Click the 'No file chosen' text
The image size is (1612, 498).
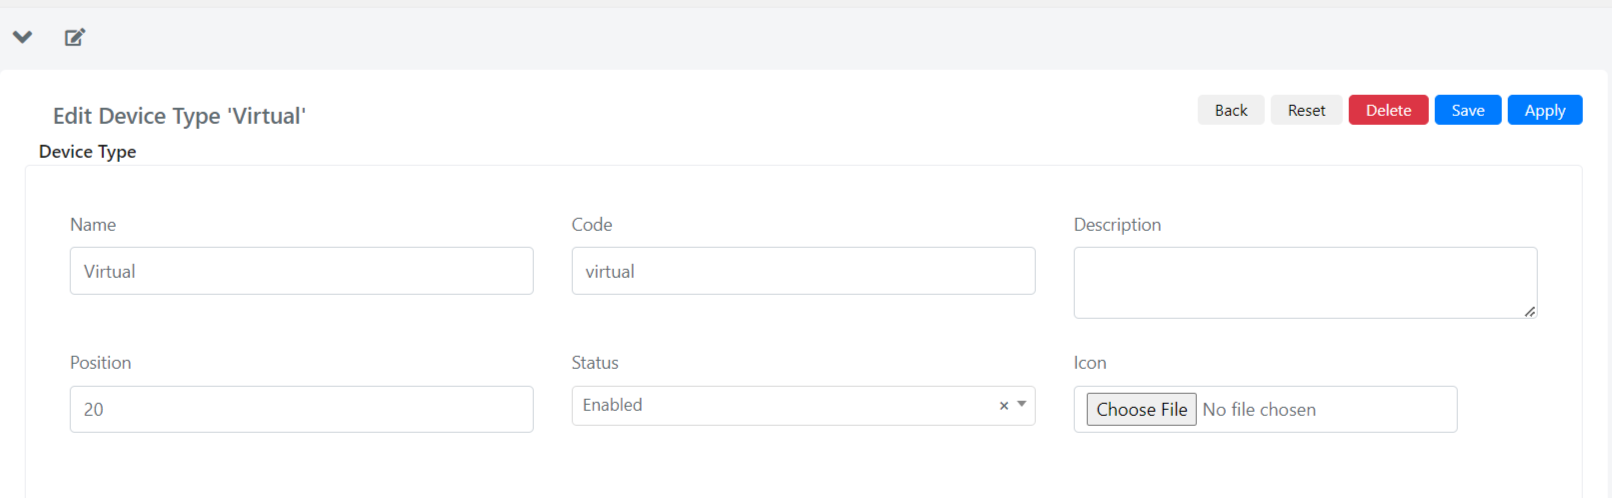[x=1259, y=409]
